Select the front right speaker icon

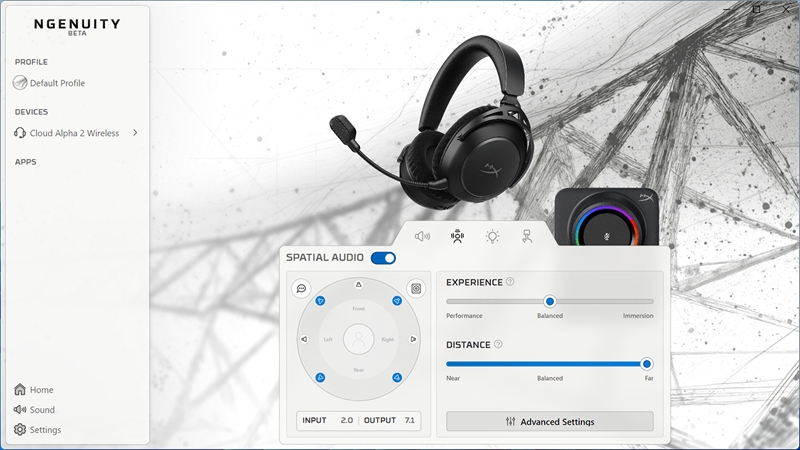pyautogui.click(x=397, y=300)
